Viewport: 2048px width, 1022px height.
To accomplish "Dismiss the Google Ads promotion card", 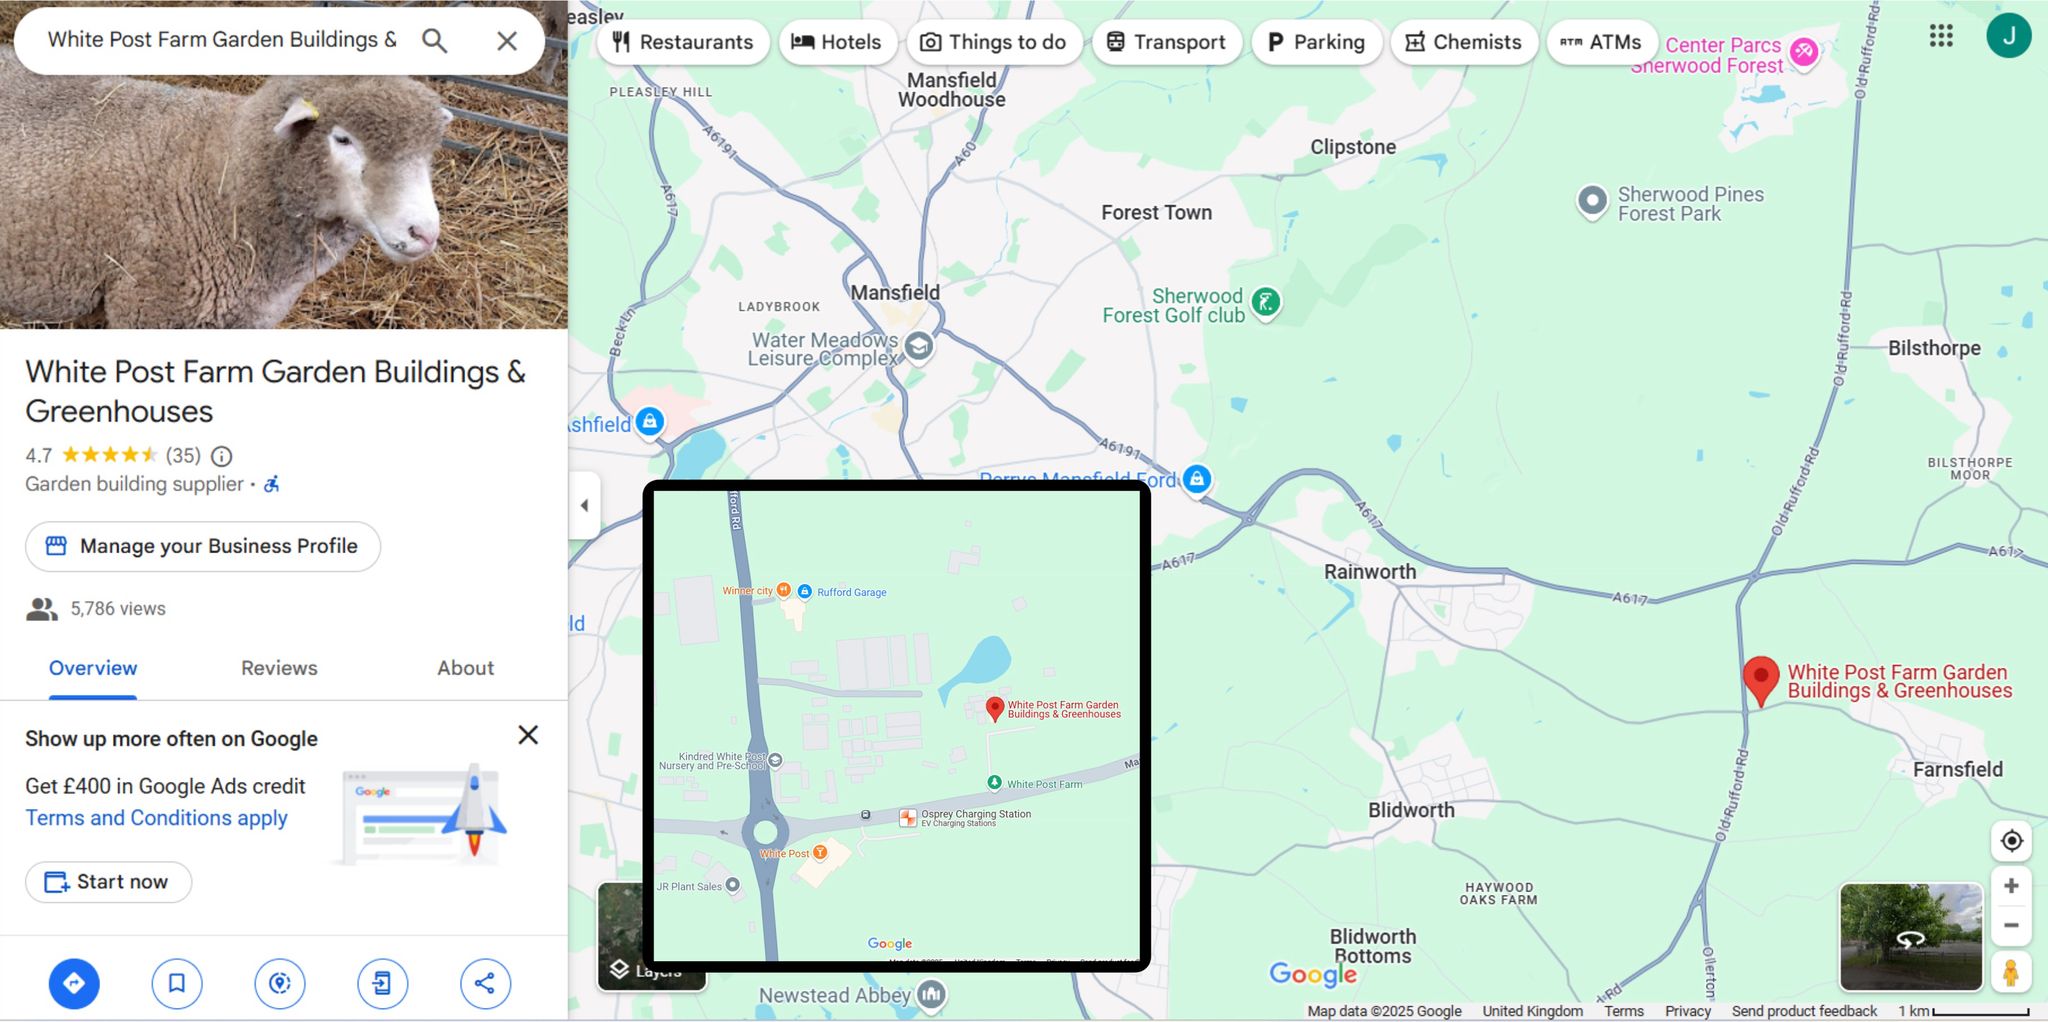I will [x=528, y=735].
